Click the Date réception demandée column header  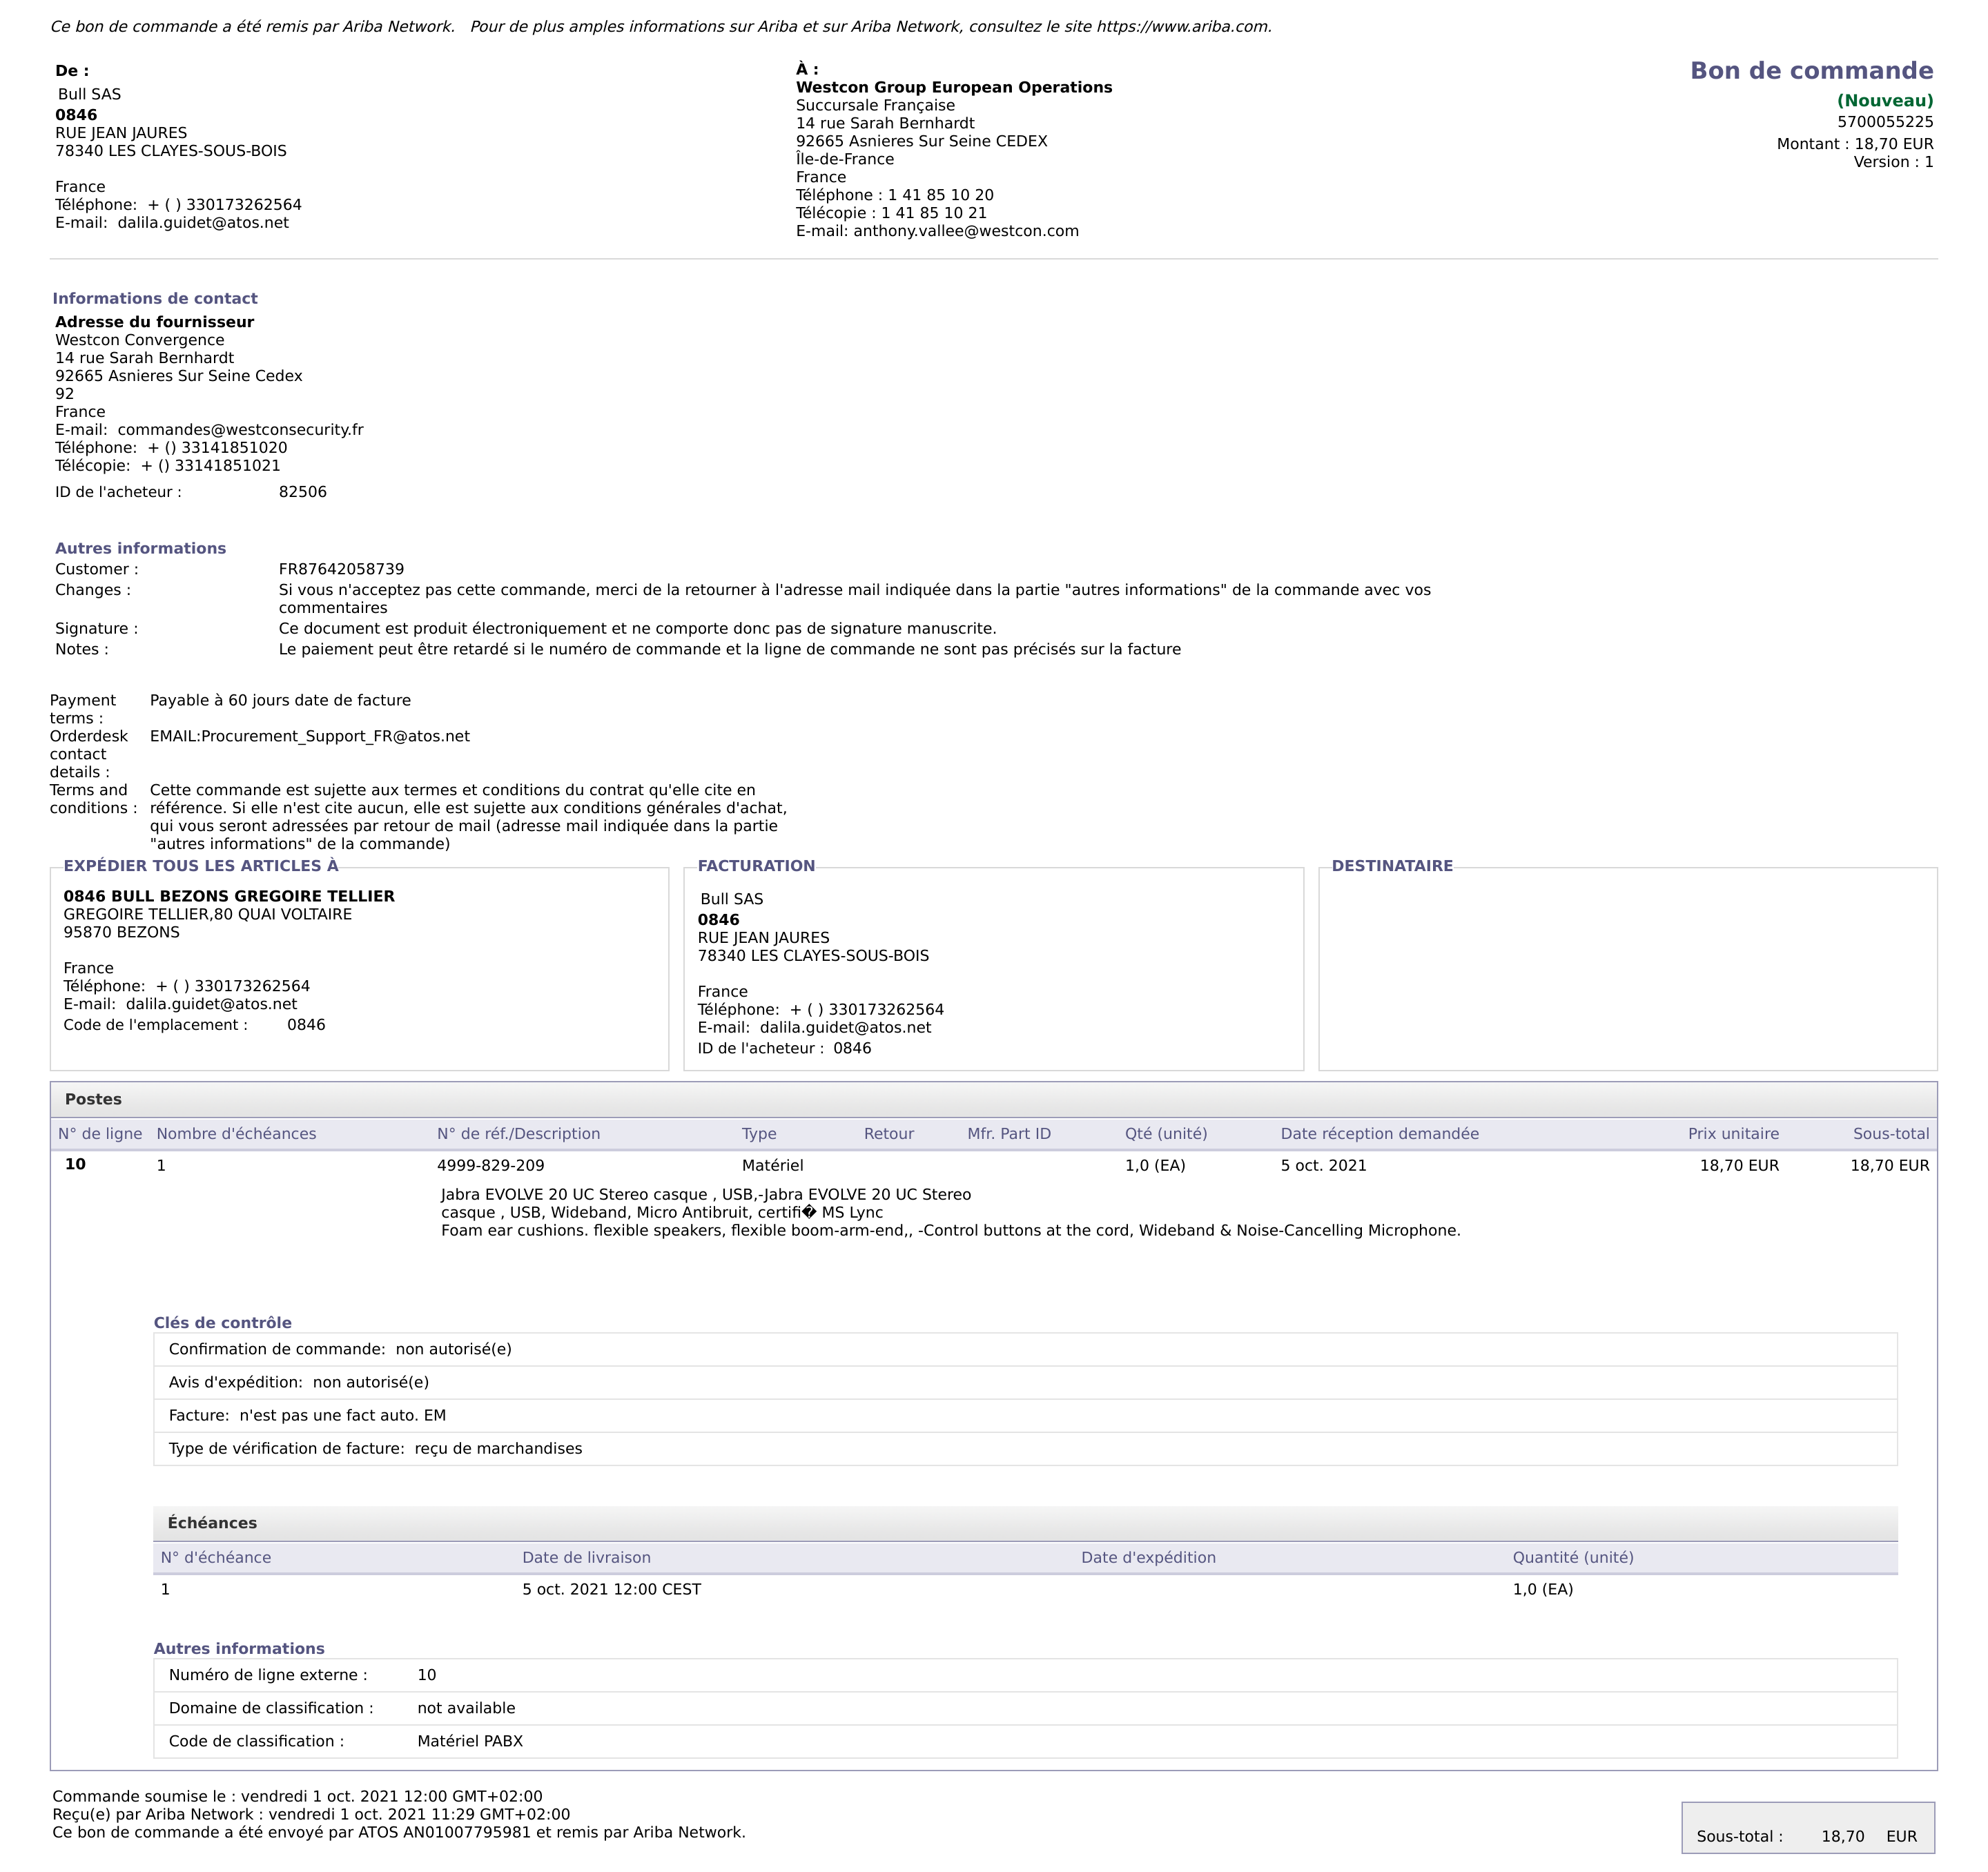pos(1379,1134)
